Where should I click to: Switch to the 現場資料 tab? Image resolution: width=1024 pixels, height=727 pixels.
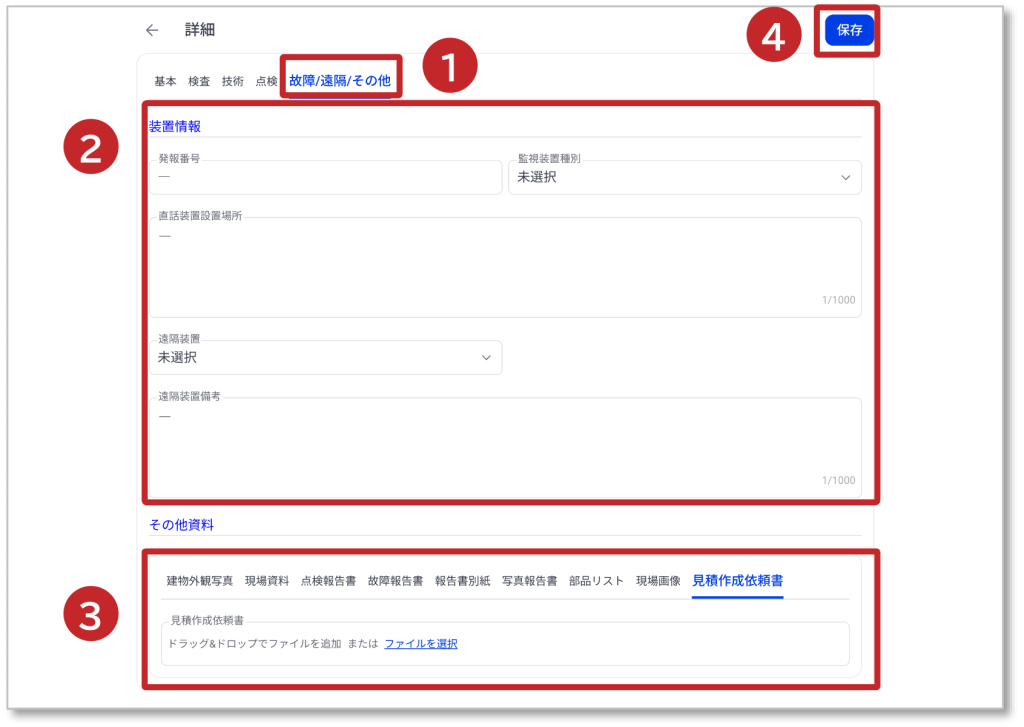pos(267,581)
